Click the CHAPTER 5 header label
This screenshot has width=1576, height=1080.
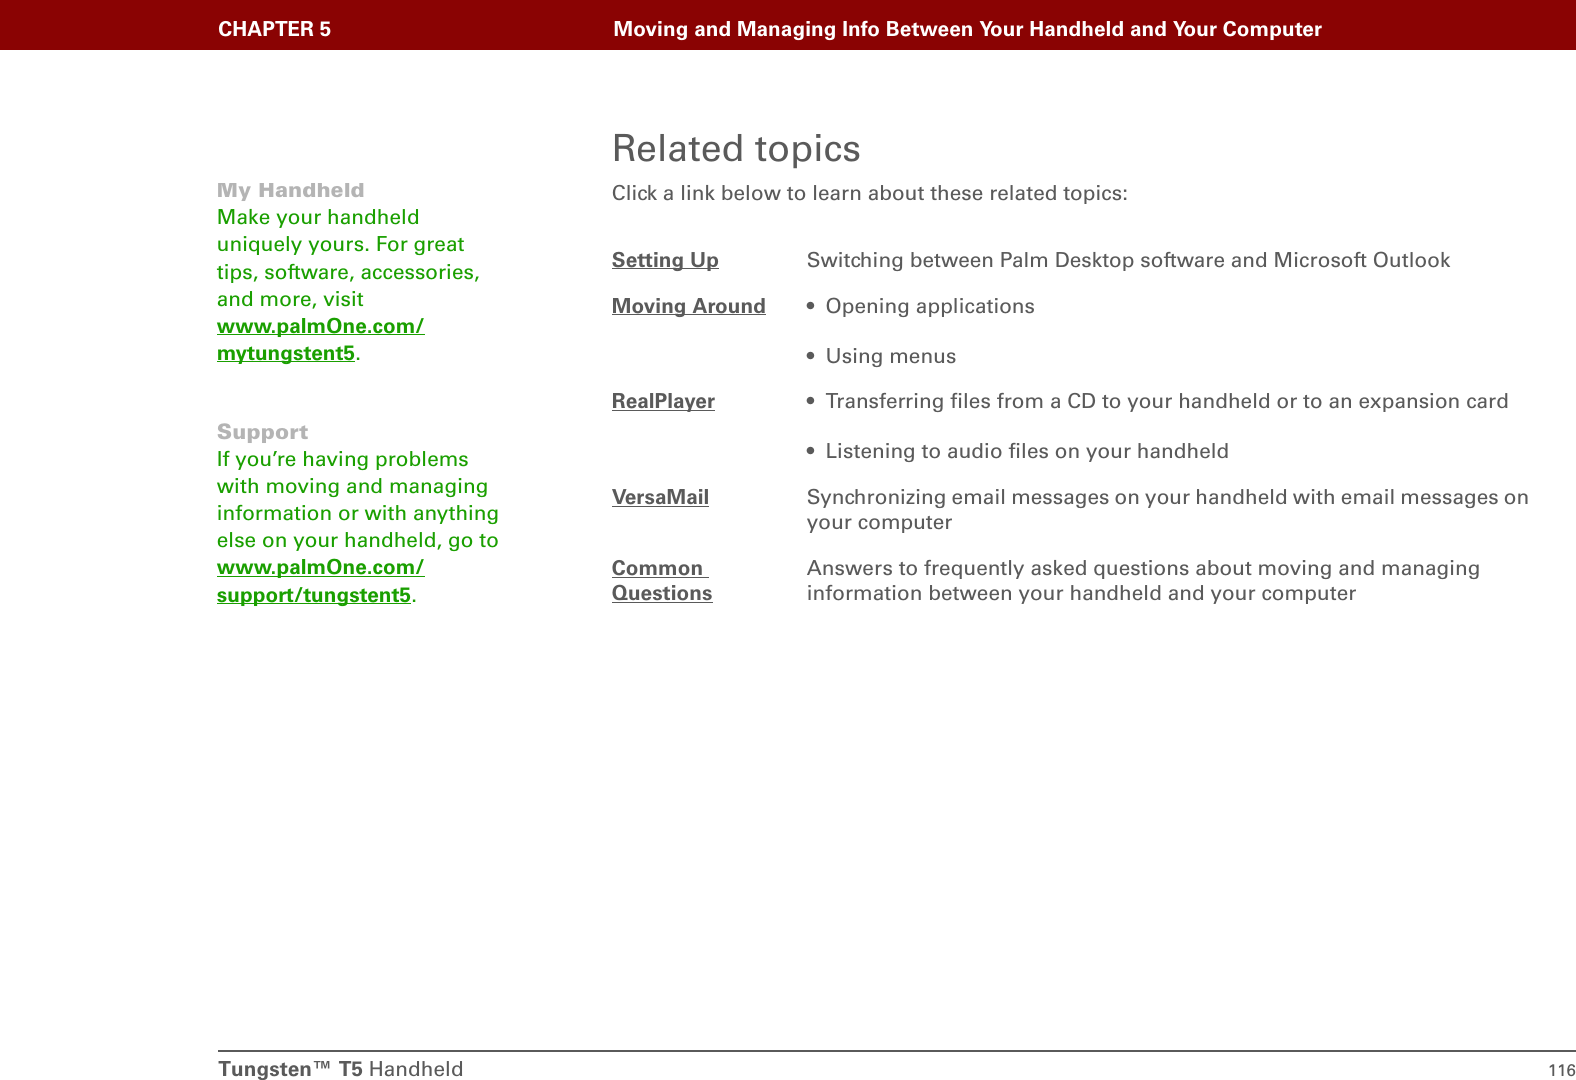tap(275, 29)
